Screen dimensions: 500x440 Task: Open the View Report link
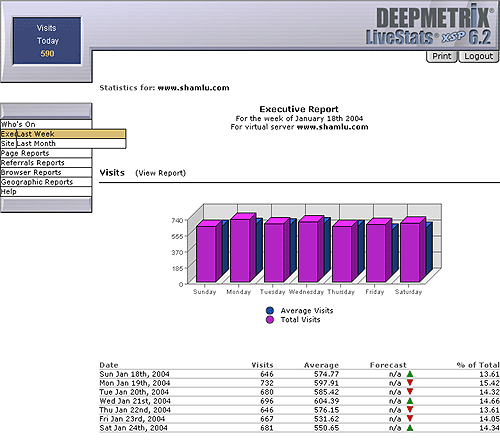160,173
